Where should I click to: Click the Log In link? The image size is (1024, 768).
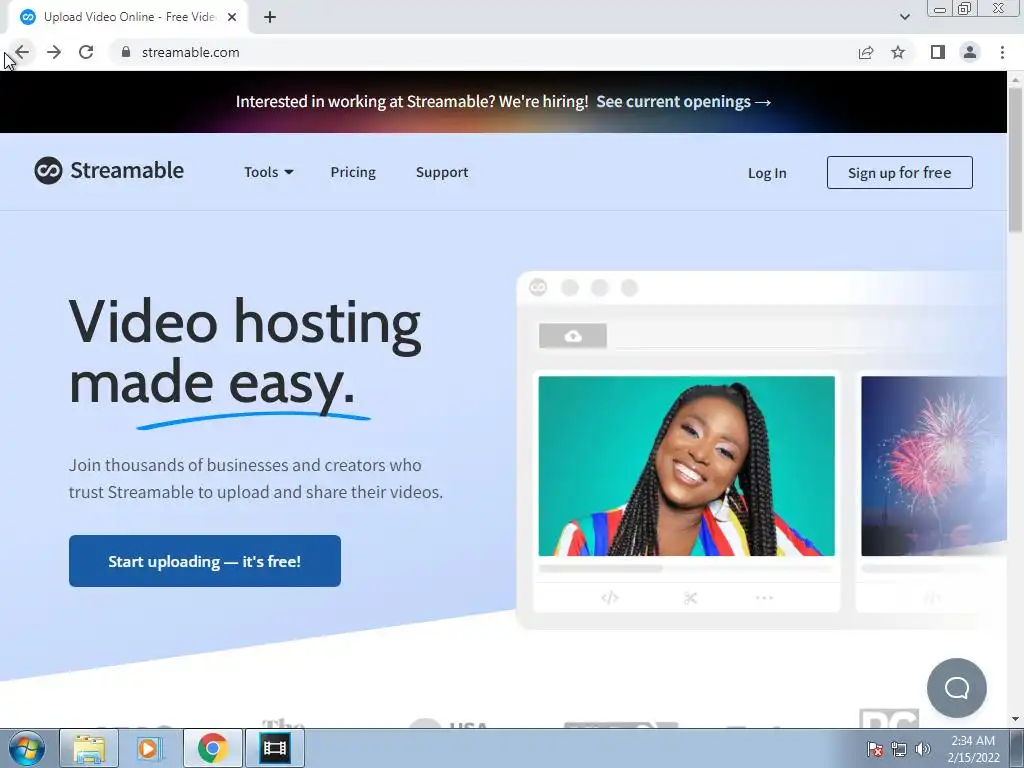(767, 173)
